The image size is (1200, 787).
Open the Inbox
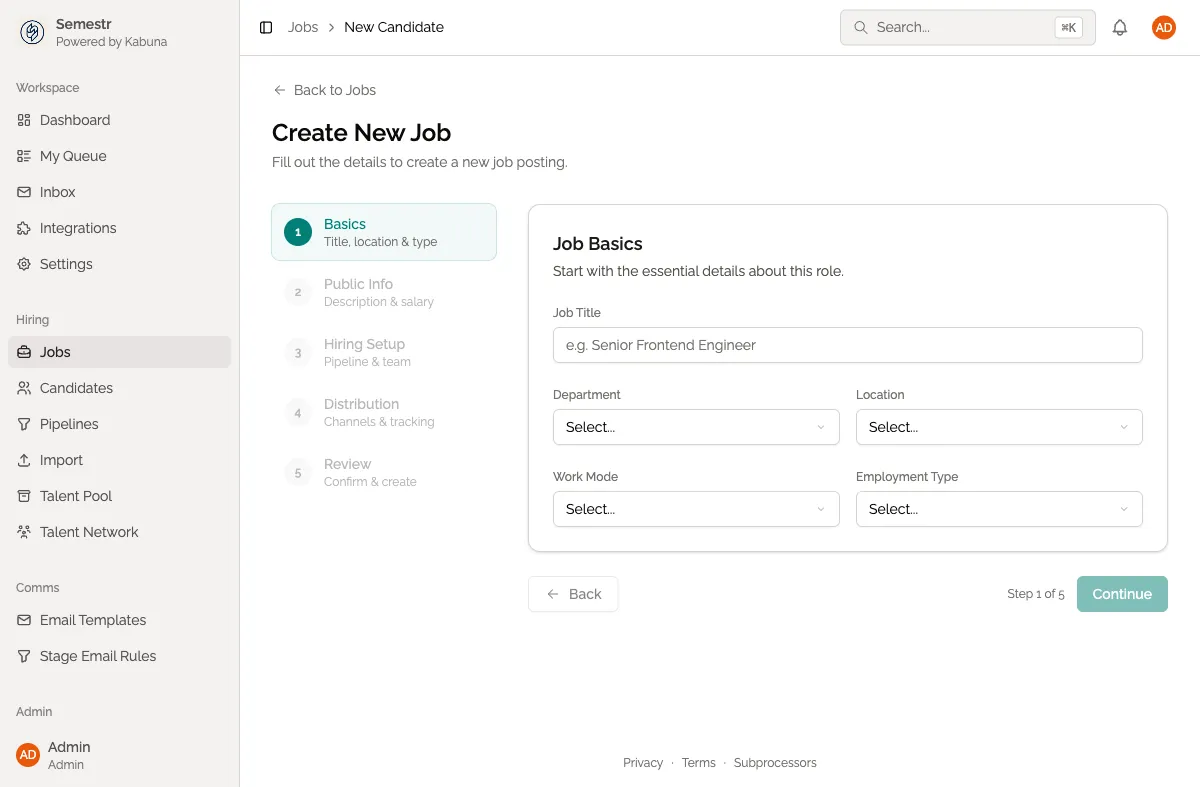tap(57, 192)
